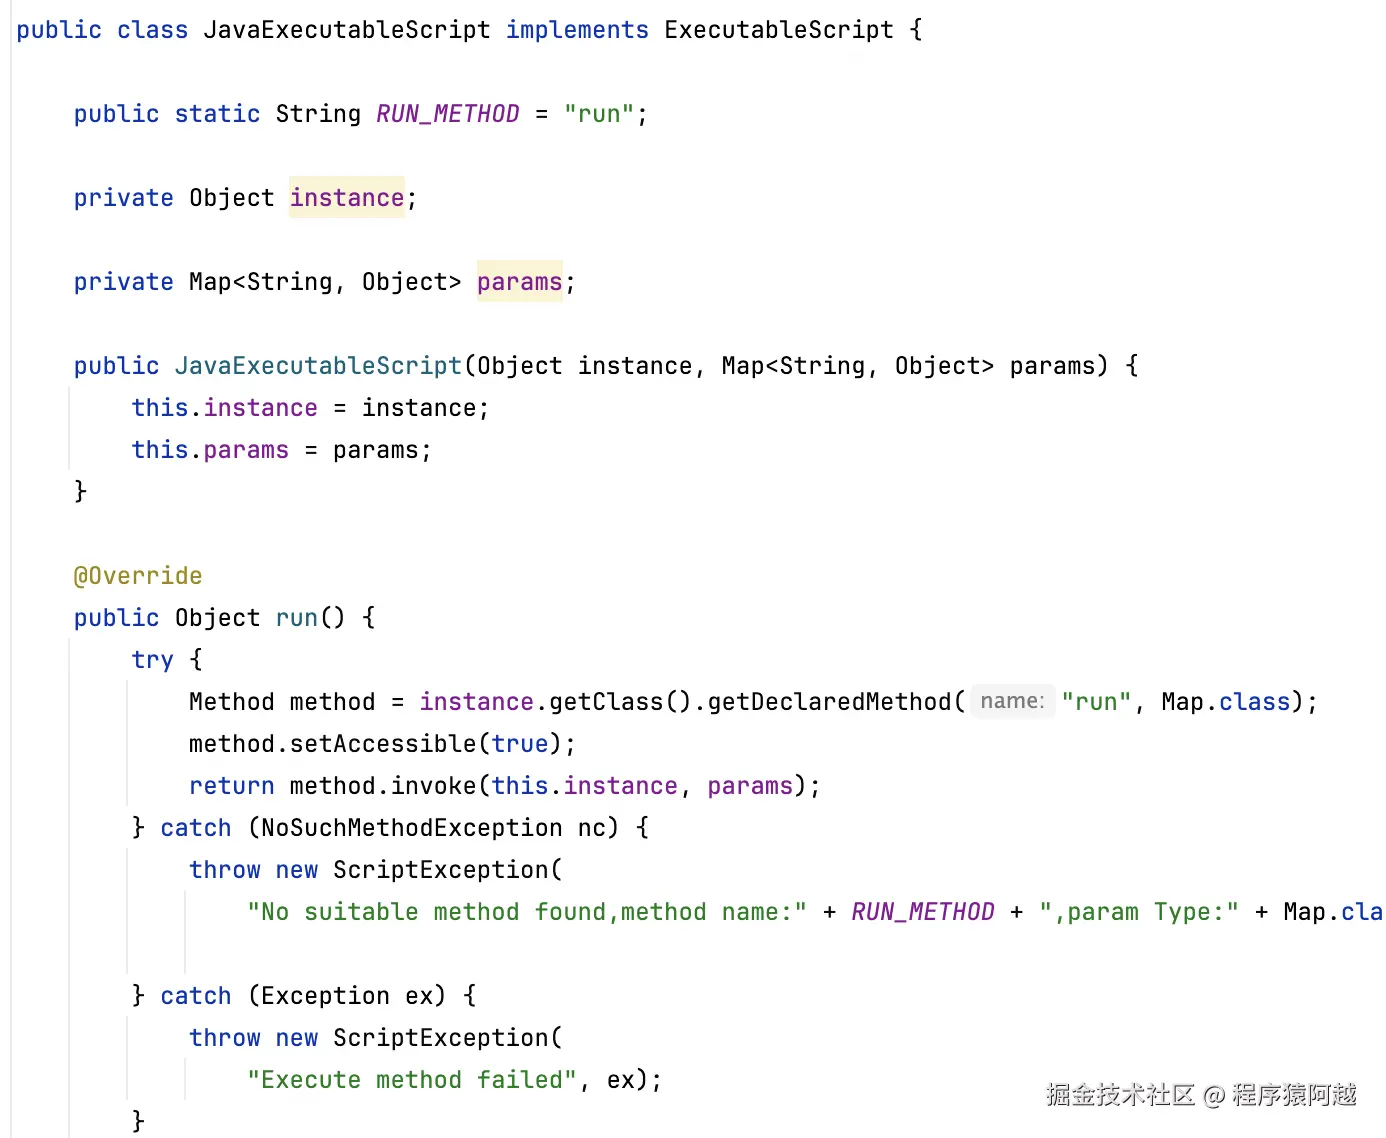This screenshot has height=1138, width=1386.
Task: Click this.params in the constructor assignment
Action: [210, 450]
